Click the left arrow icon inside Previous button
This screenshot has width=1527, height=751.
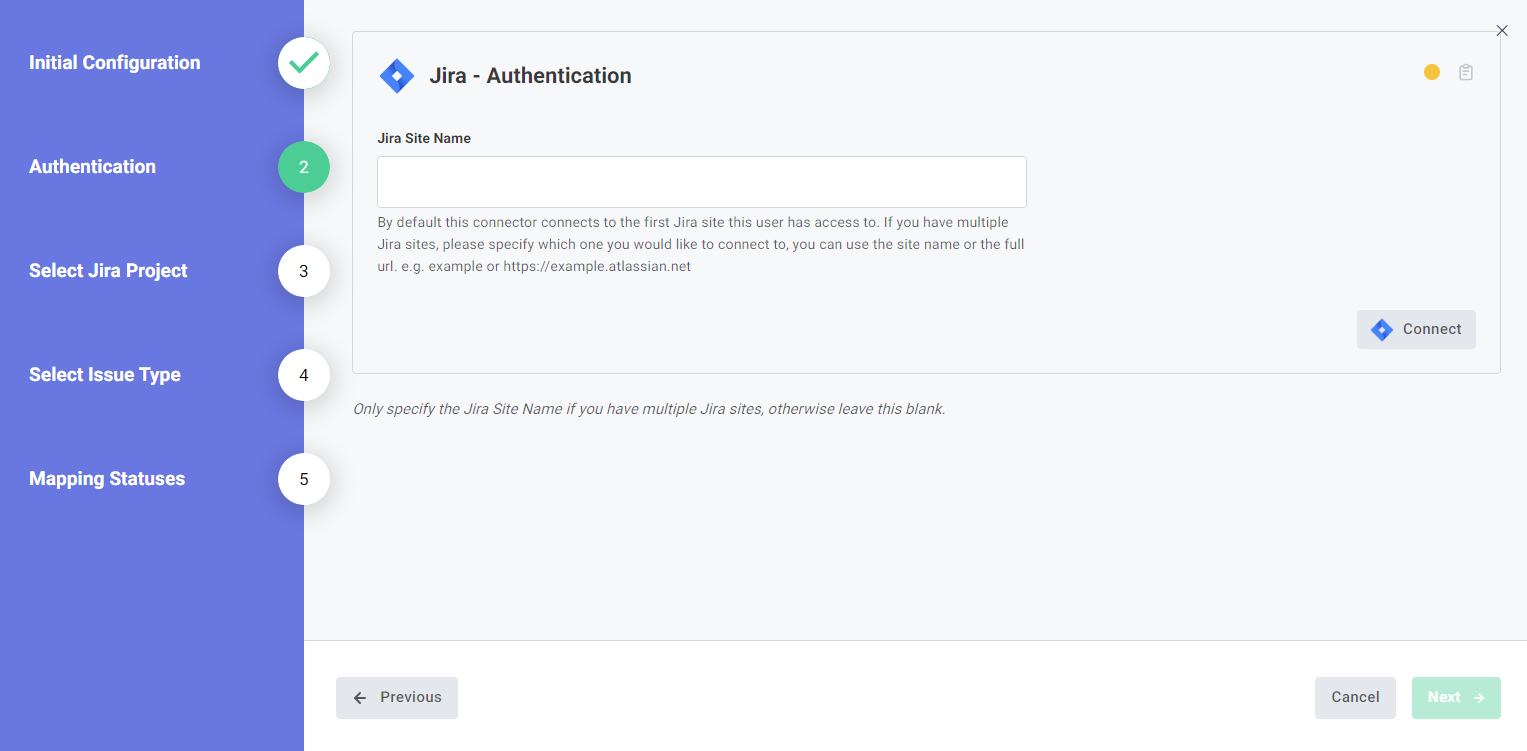tap(360, 697)
